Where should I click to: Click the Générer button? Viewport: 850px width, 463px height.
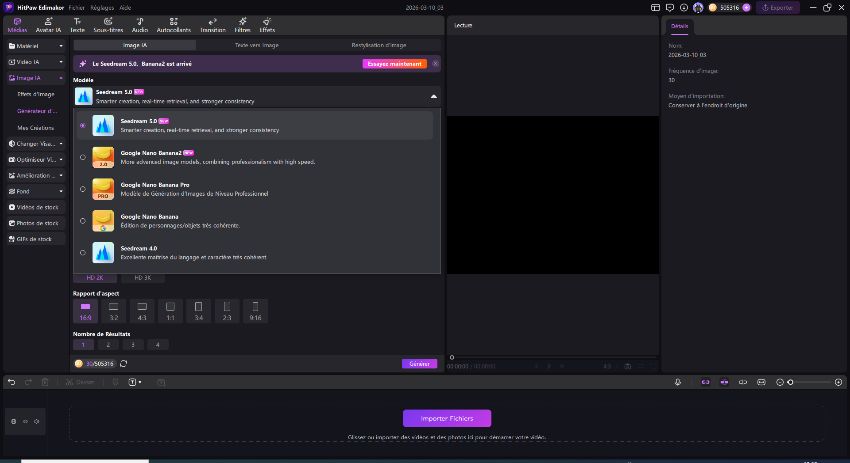[419, 364]
